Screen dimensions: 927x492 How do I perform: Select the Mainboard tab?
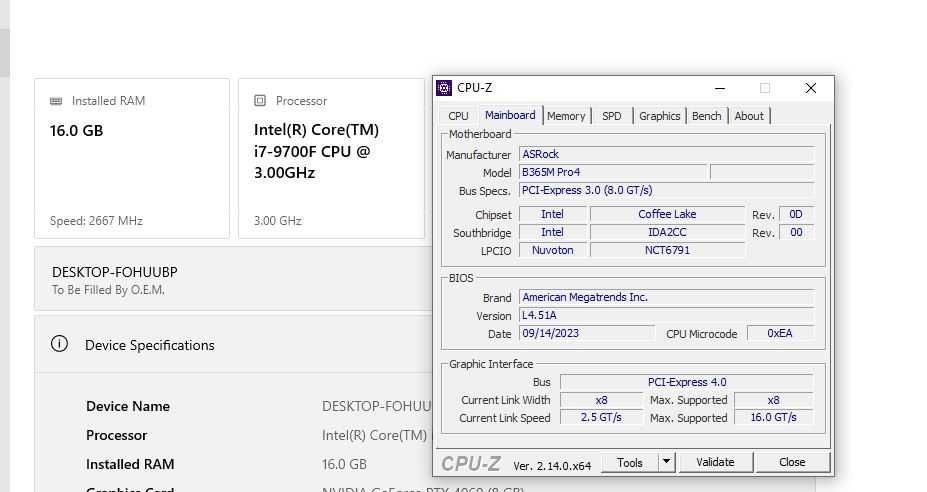pos(510,115)
